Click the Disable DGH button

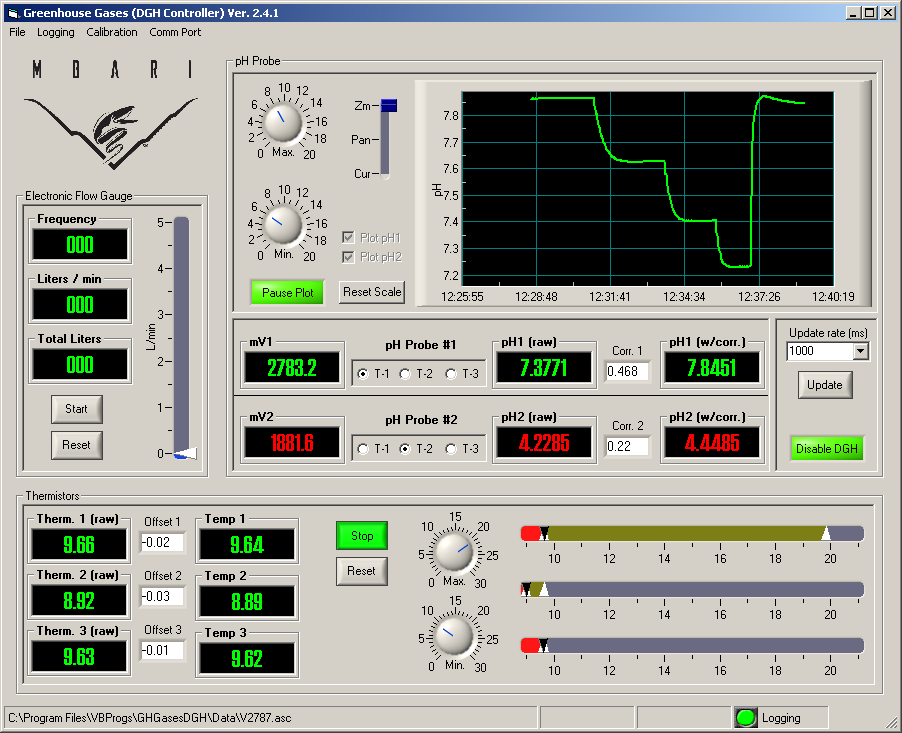826,449
